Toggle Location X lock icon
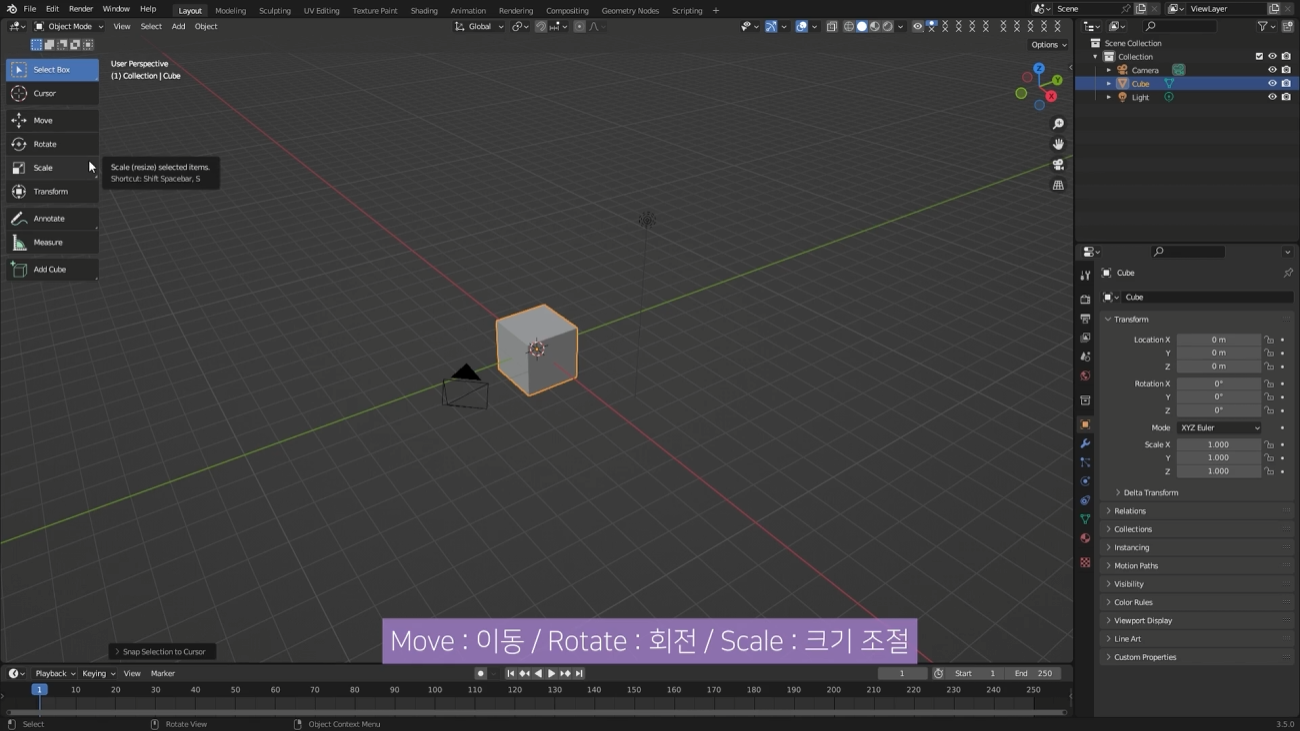The width and height of the screenshot is (1300, 731). [1269, 340]
